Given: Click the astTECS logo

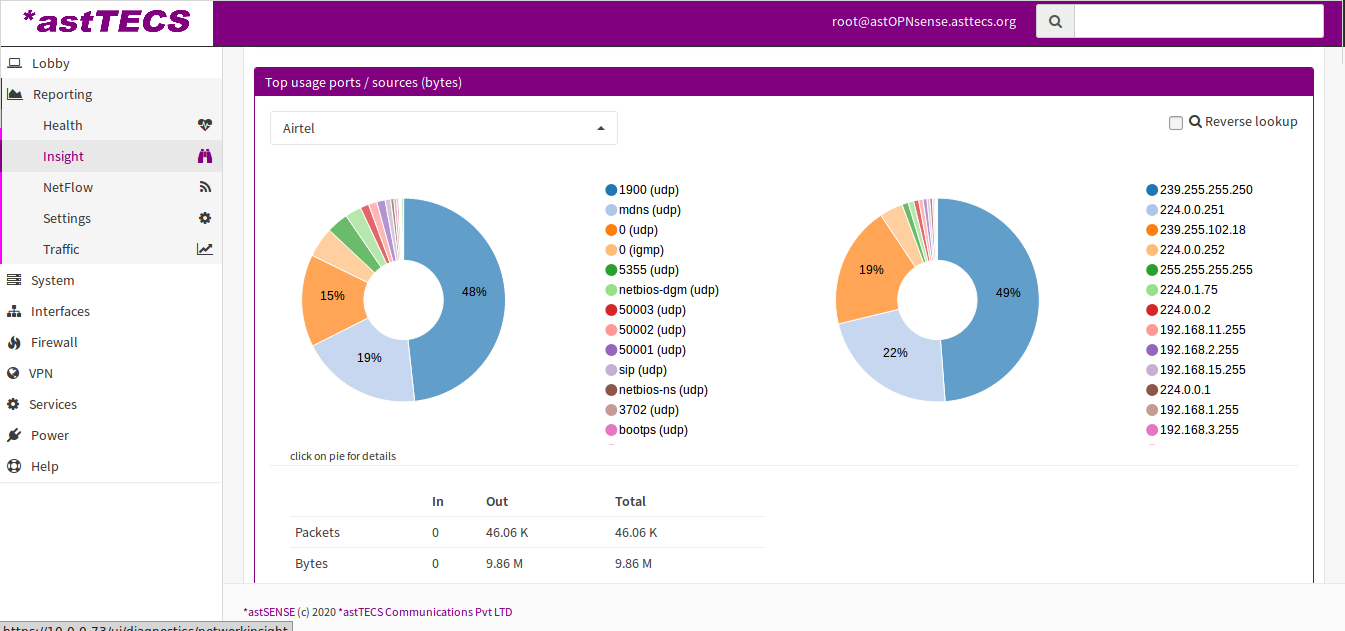Looking at the screenshot, I should pos(106,22).
